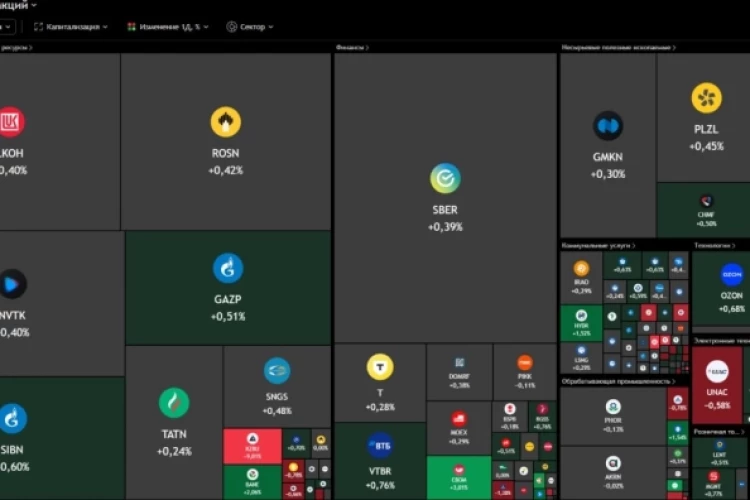
Task: Open the Сектор grouping dropdown
Action: point(250,27)
